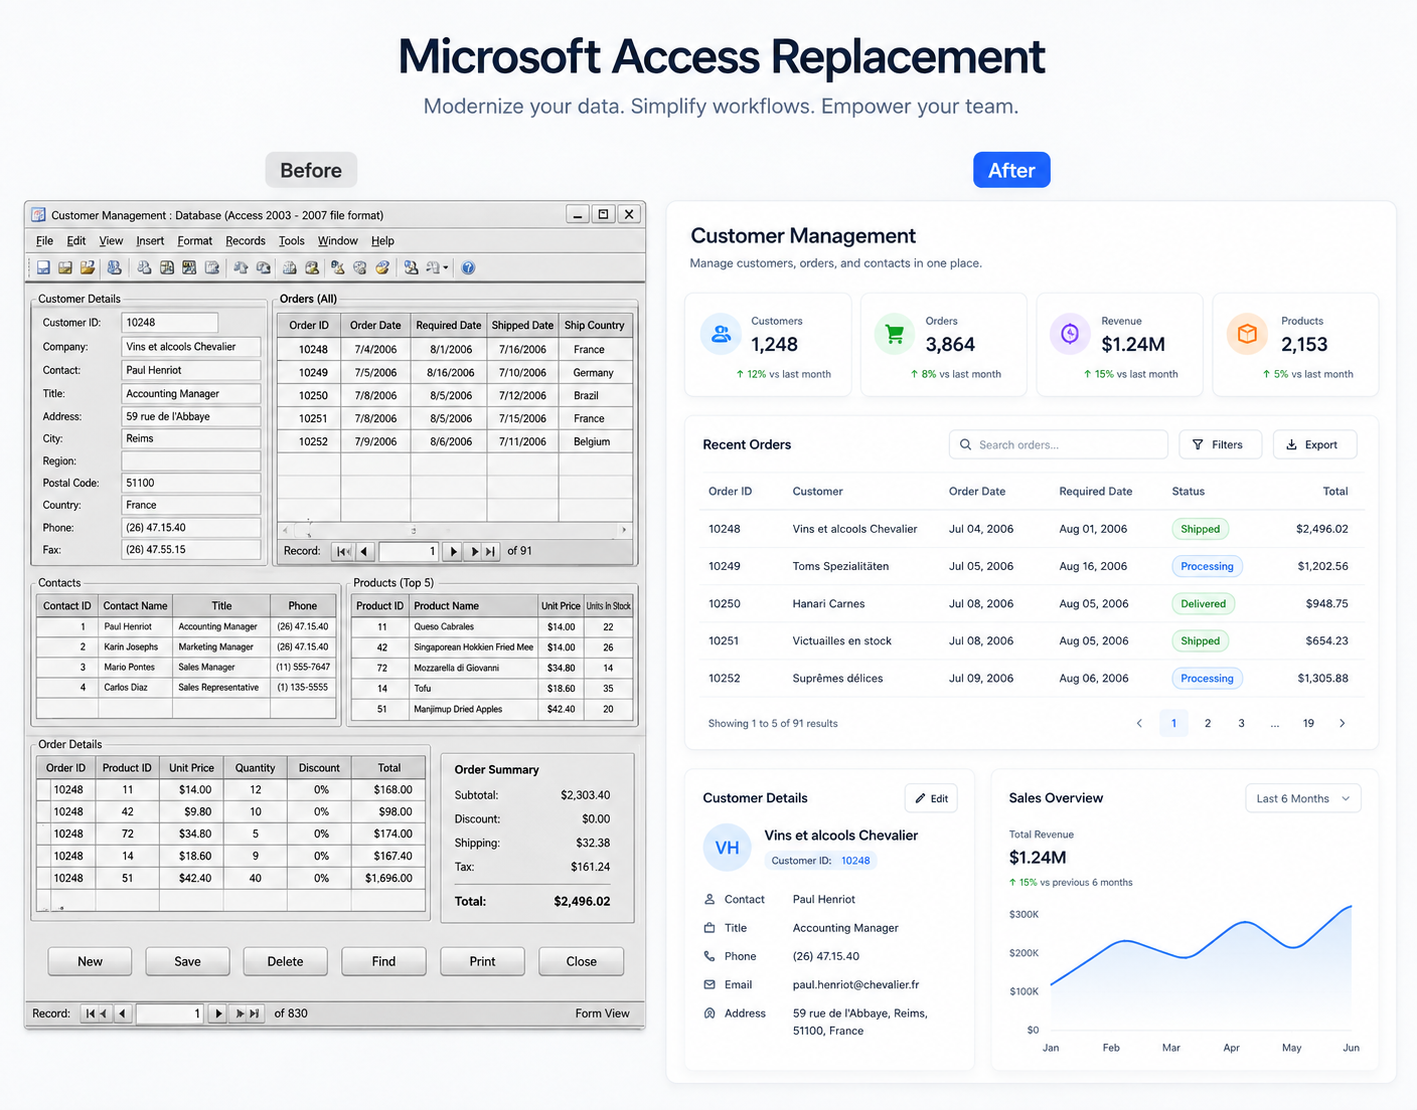1417x1110 pixels.
Task: Jump to first record in Orders navigator
Action: pyautogui.click(x=343, y=551)
